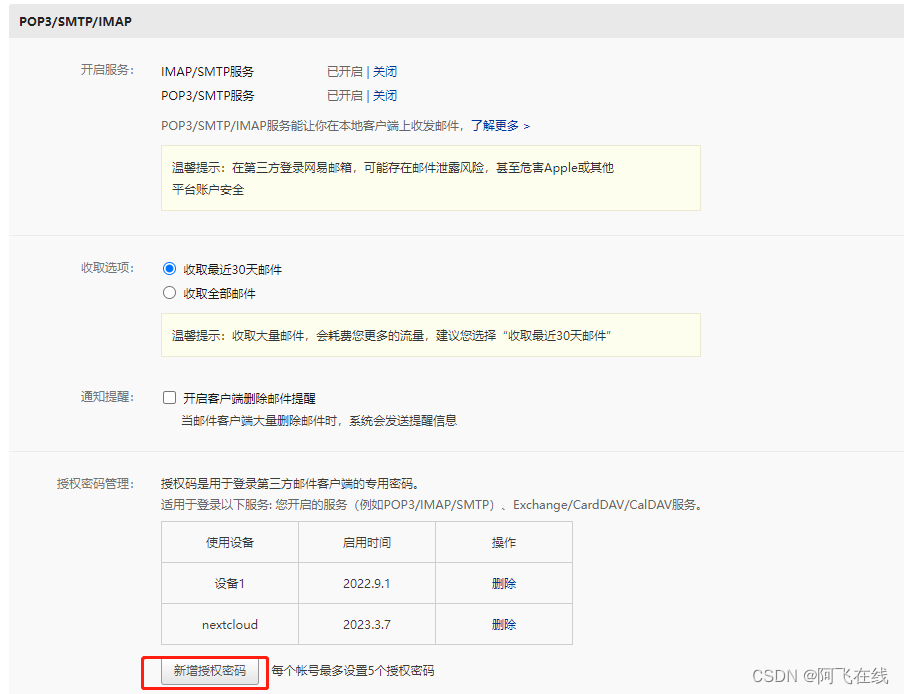Close the IMAP/SMTP服务 via 关闭 link
Image resolution: width=904 pixels, height=694 pixels.
tap(386, 71)
